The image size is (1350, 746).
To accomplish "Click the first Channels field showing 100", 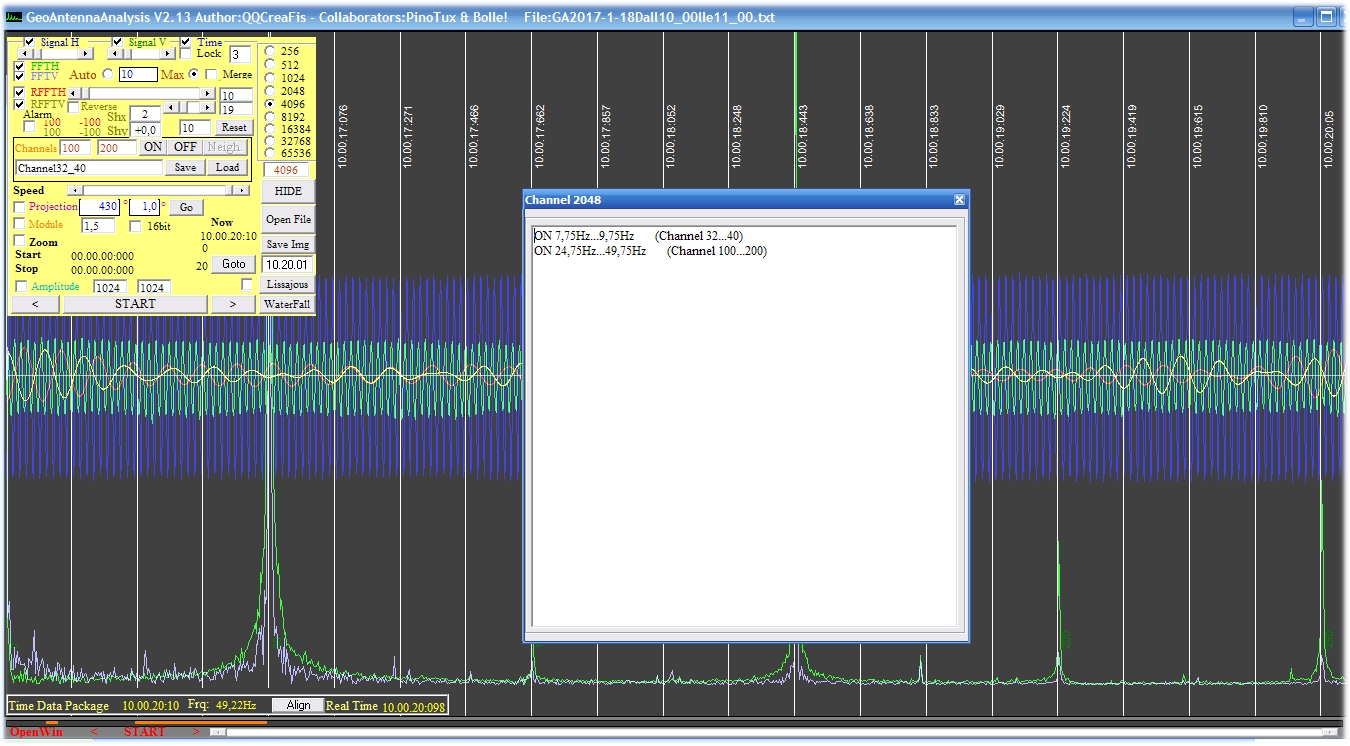I will click(x=75, y=148).
